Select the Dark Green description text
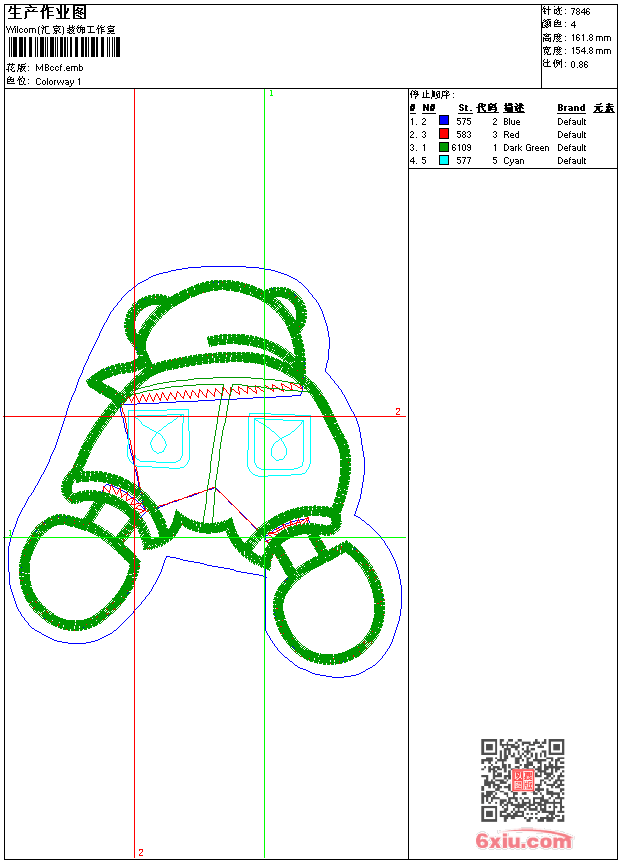Screen dimensions: 620x860 click(526, 148)
